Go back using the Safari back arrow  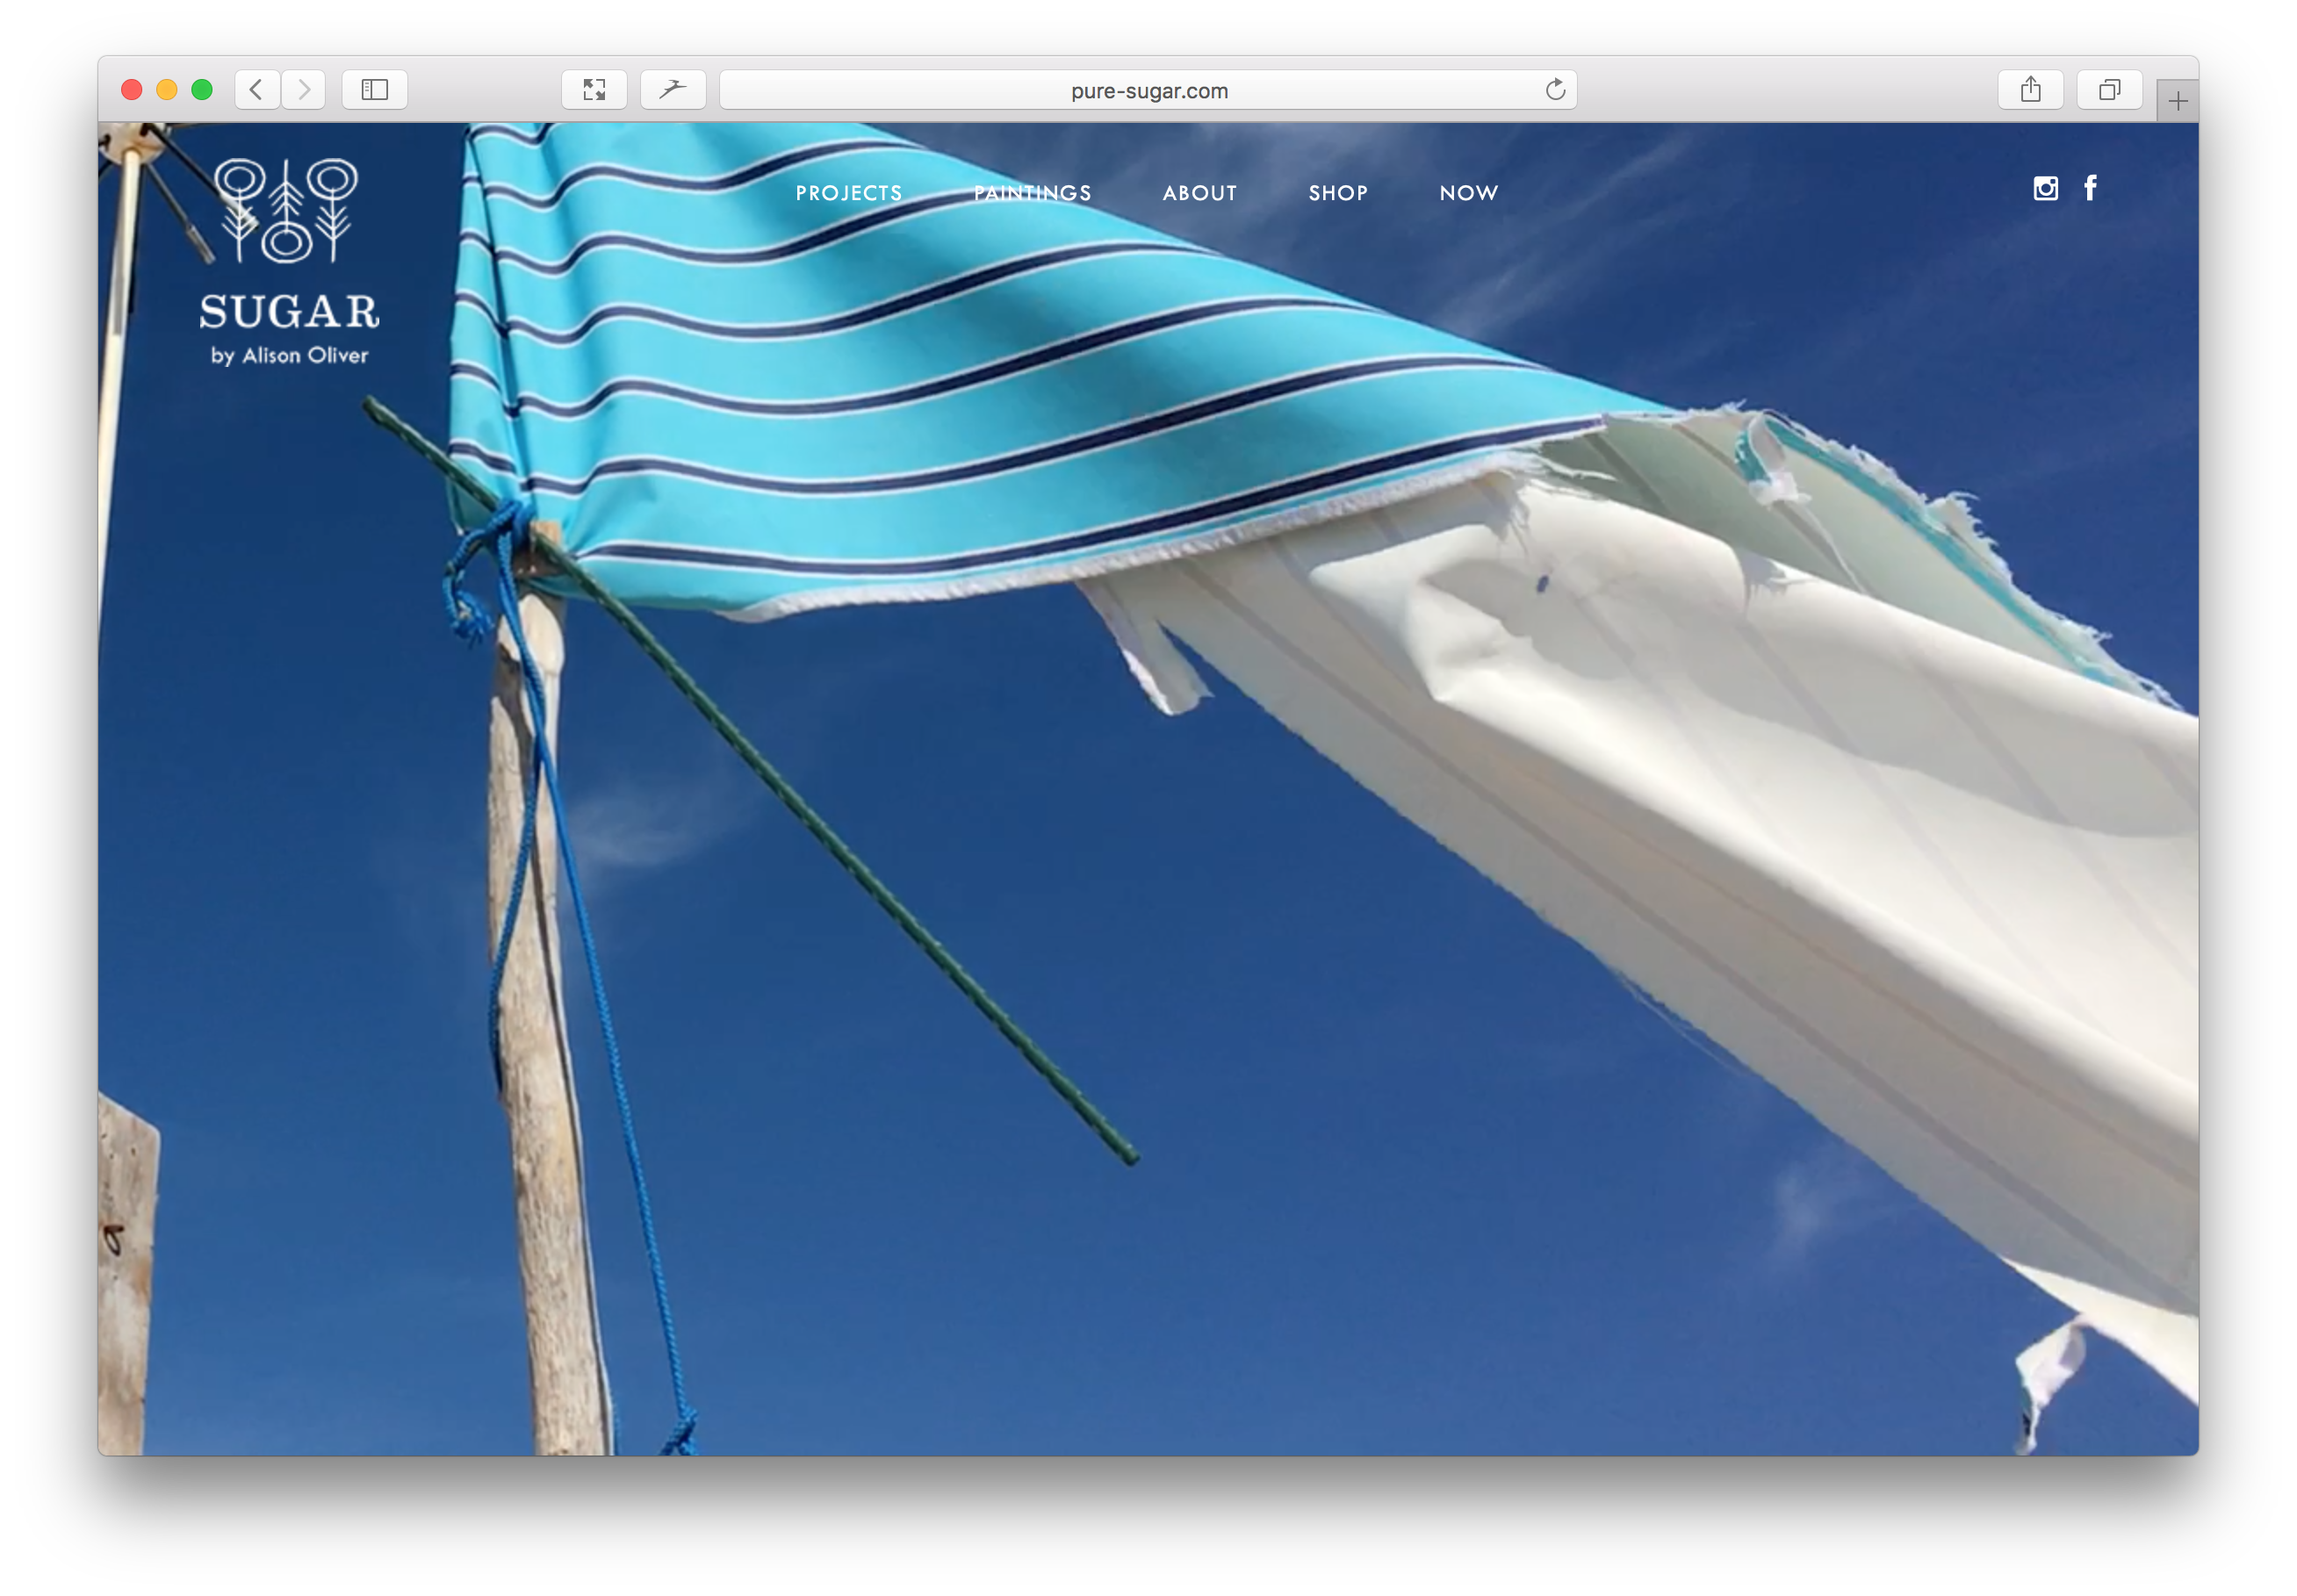click(257, 90)
